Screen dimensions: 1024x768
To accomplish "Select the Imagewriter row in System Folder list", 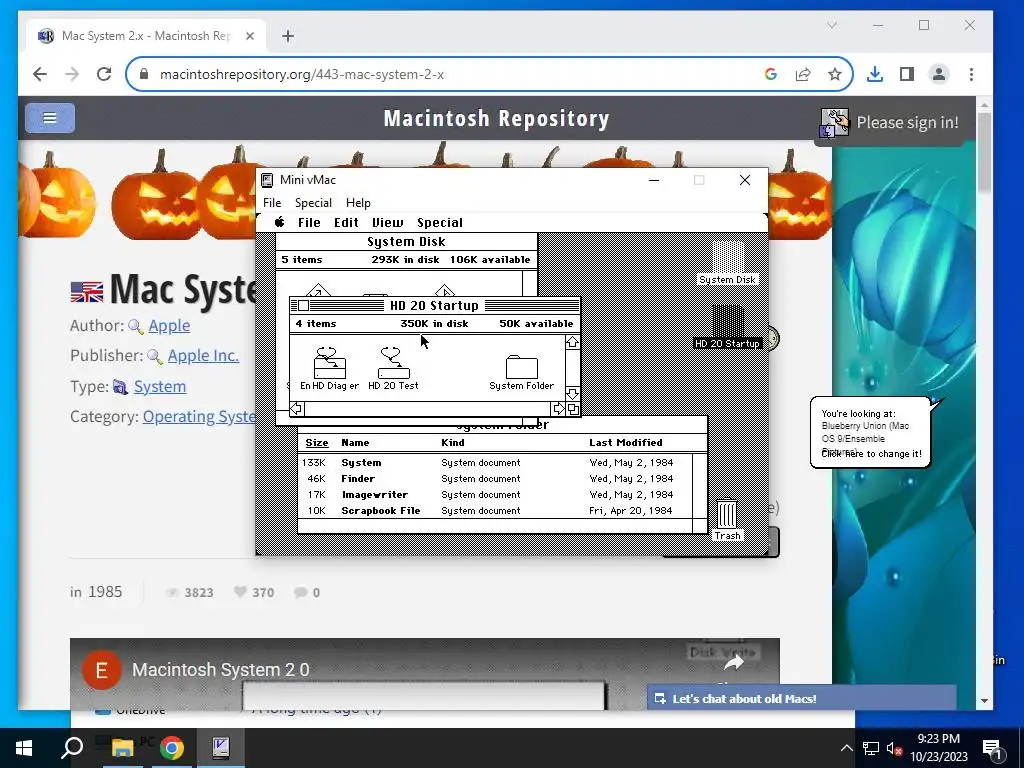I will point(495,495).
